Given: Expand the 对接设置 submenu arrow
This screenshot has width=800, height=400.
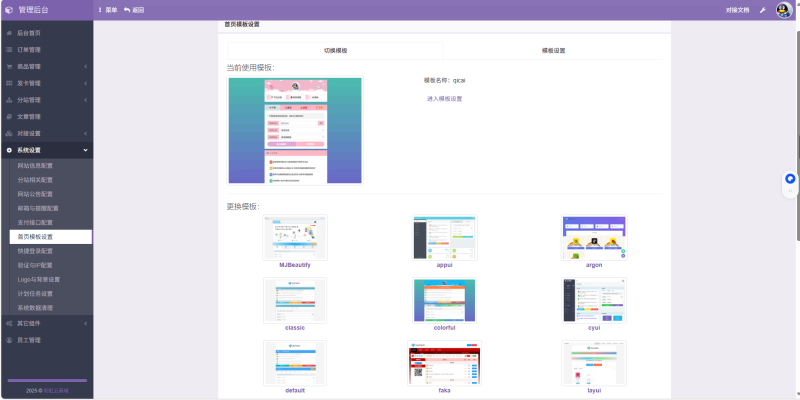Looking at the screenshot, I should [x=85, y=134].
